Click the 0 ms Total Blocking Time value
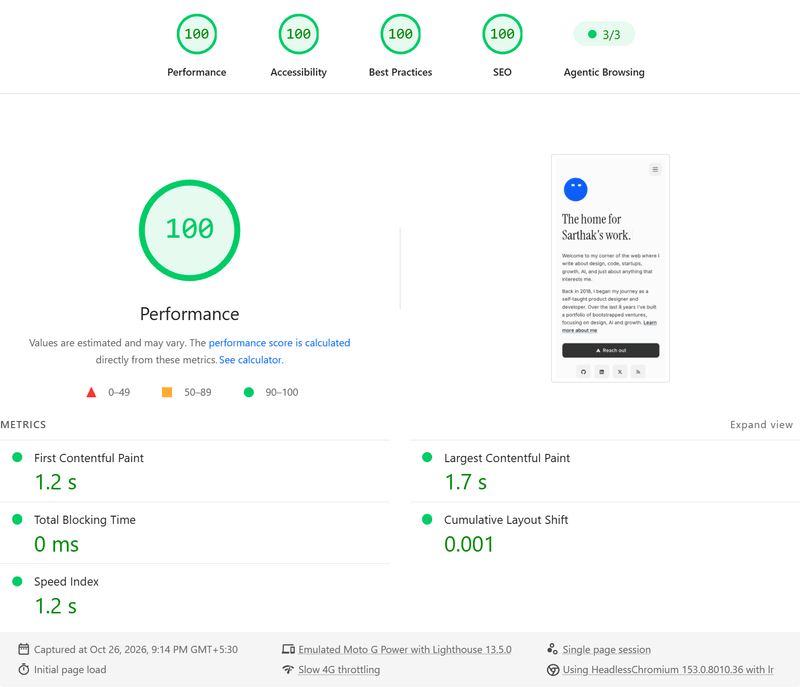The width and height of the screenshot is (800, 687). pyautogui.click(x=56, y=544)
